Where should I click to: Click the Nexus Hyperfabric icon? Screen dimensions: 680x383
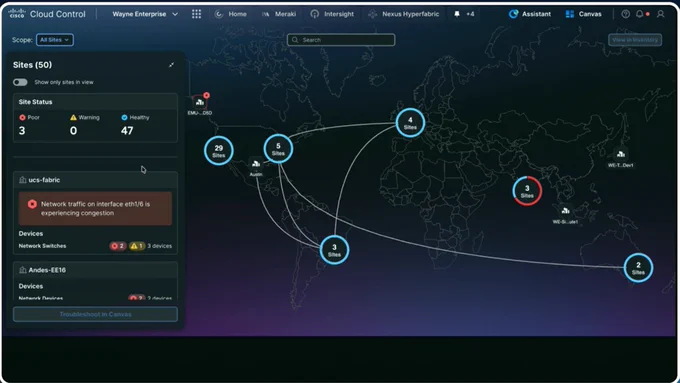pos(373,14)
